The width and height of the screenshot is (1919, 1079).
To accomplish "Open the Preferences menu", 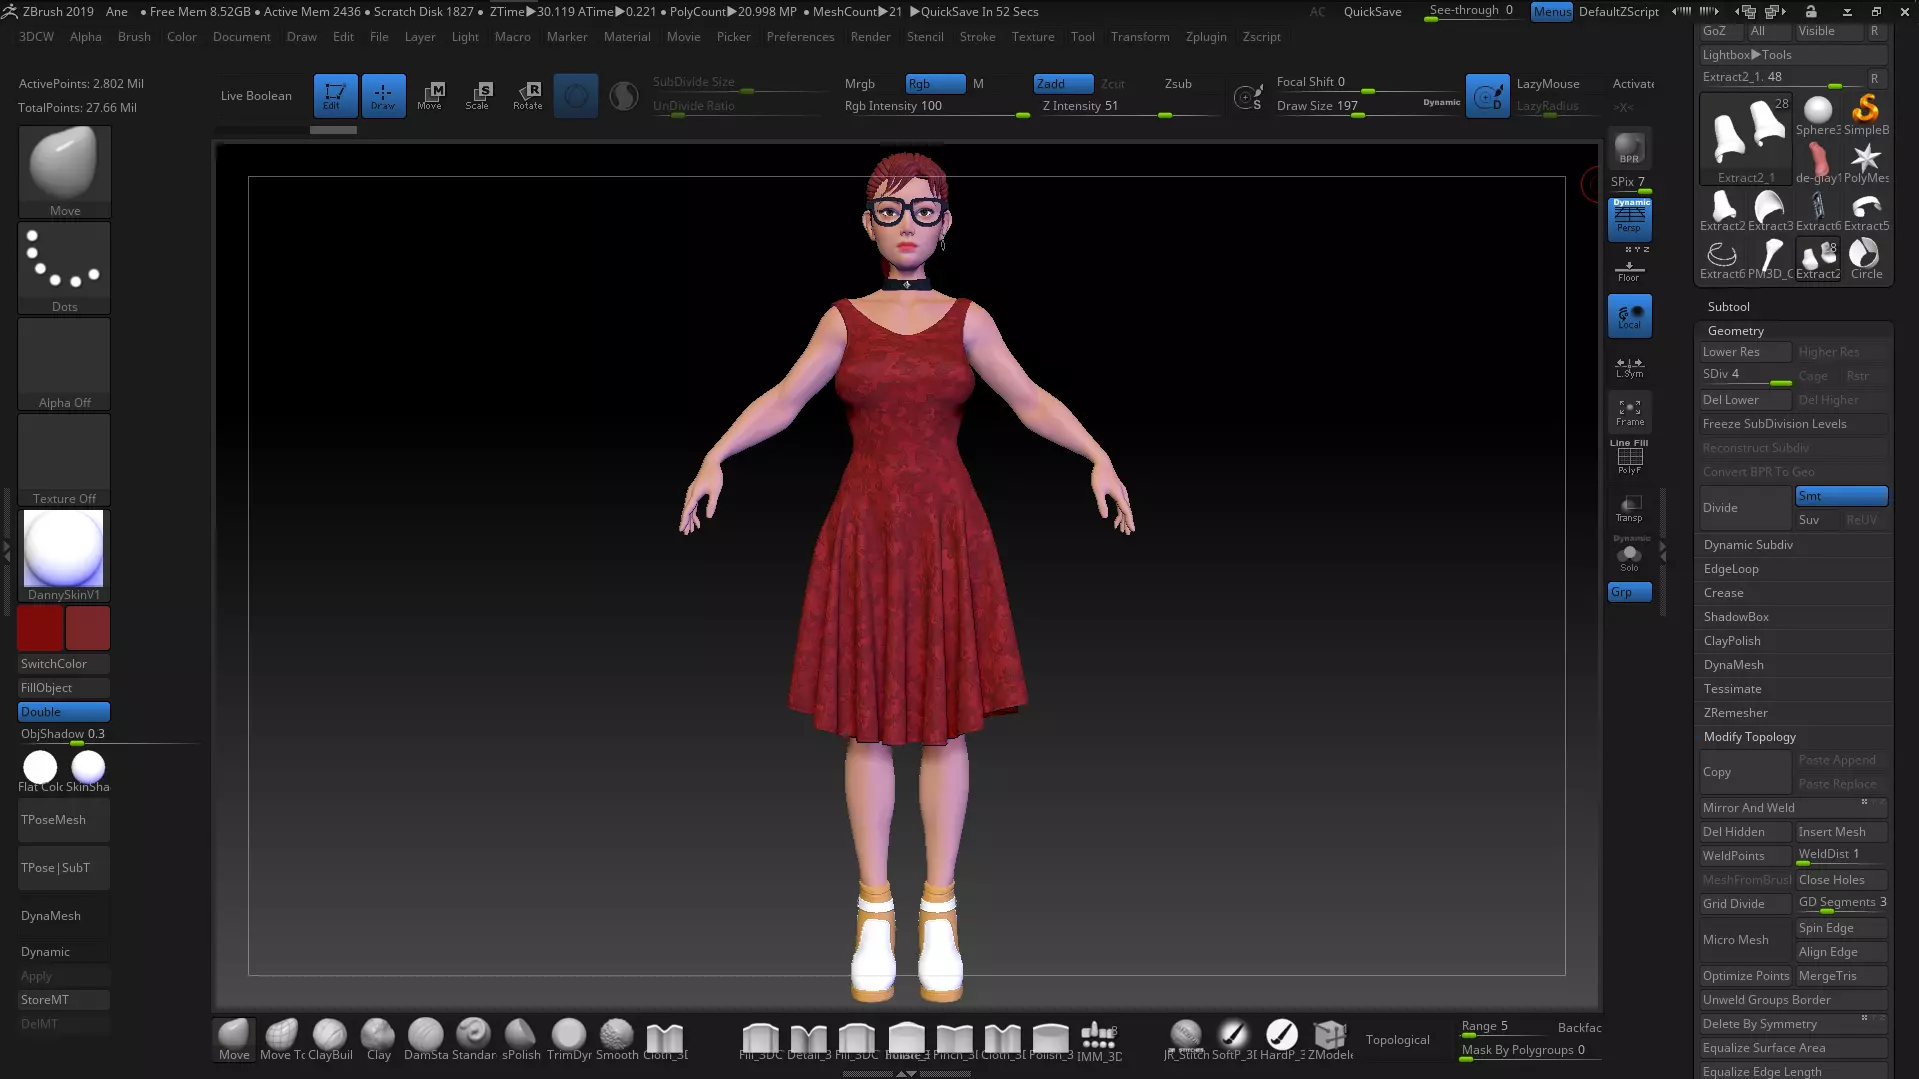I will (800, 37).
